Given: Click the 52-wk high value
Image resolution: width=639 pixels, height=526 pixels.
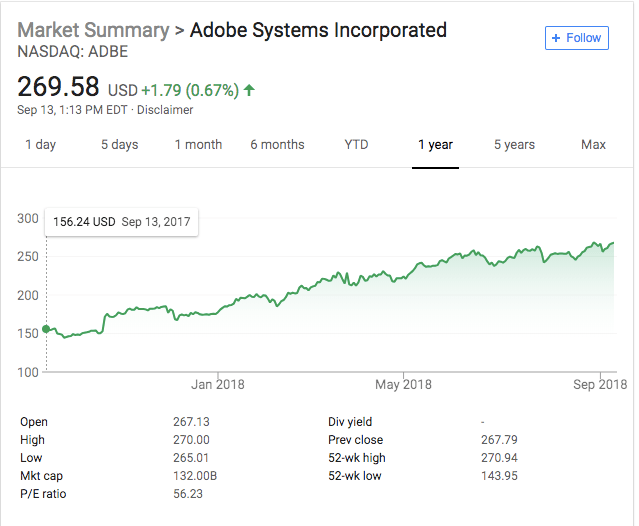Looking at the screenshot, I should (500, 458).
